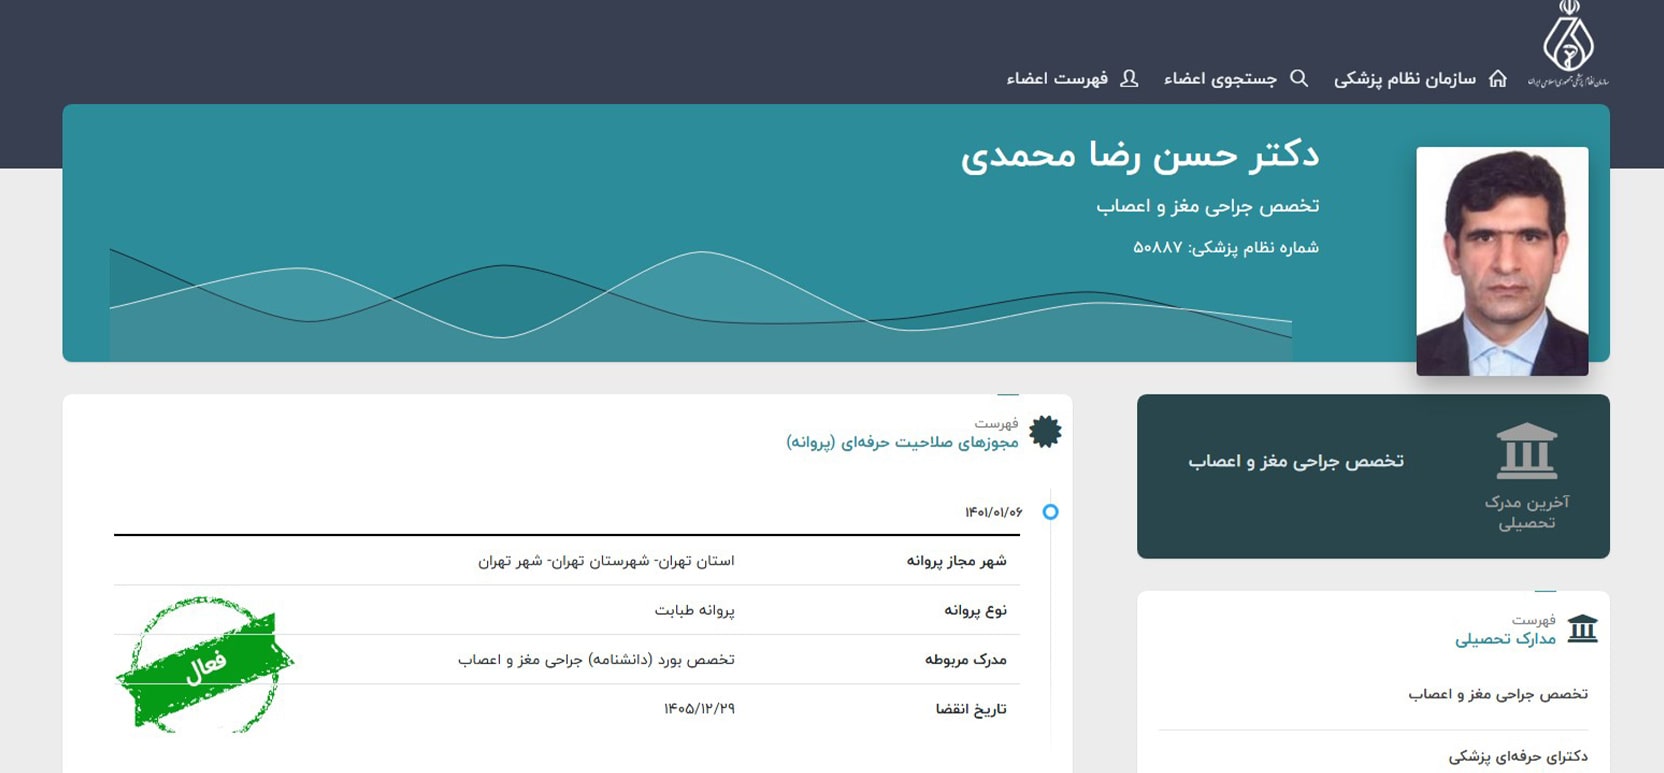
Task: Click the small building icon beside مدارک تحصیلی
Action: click(1582, 629)
